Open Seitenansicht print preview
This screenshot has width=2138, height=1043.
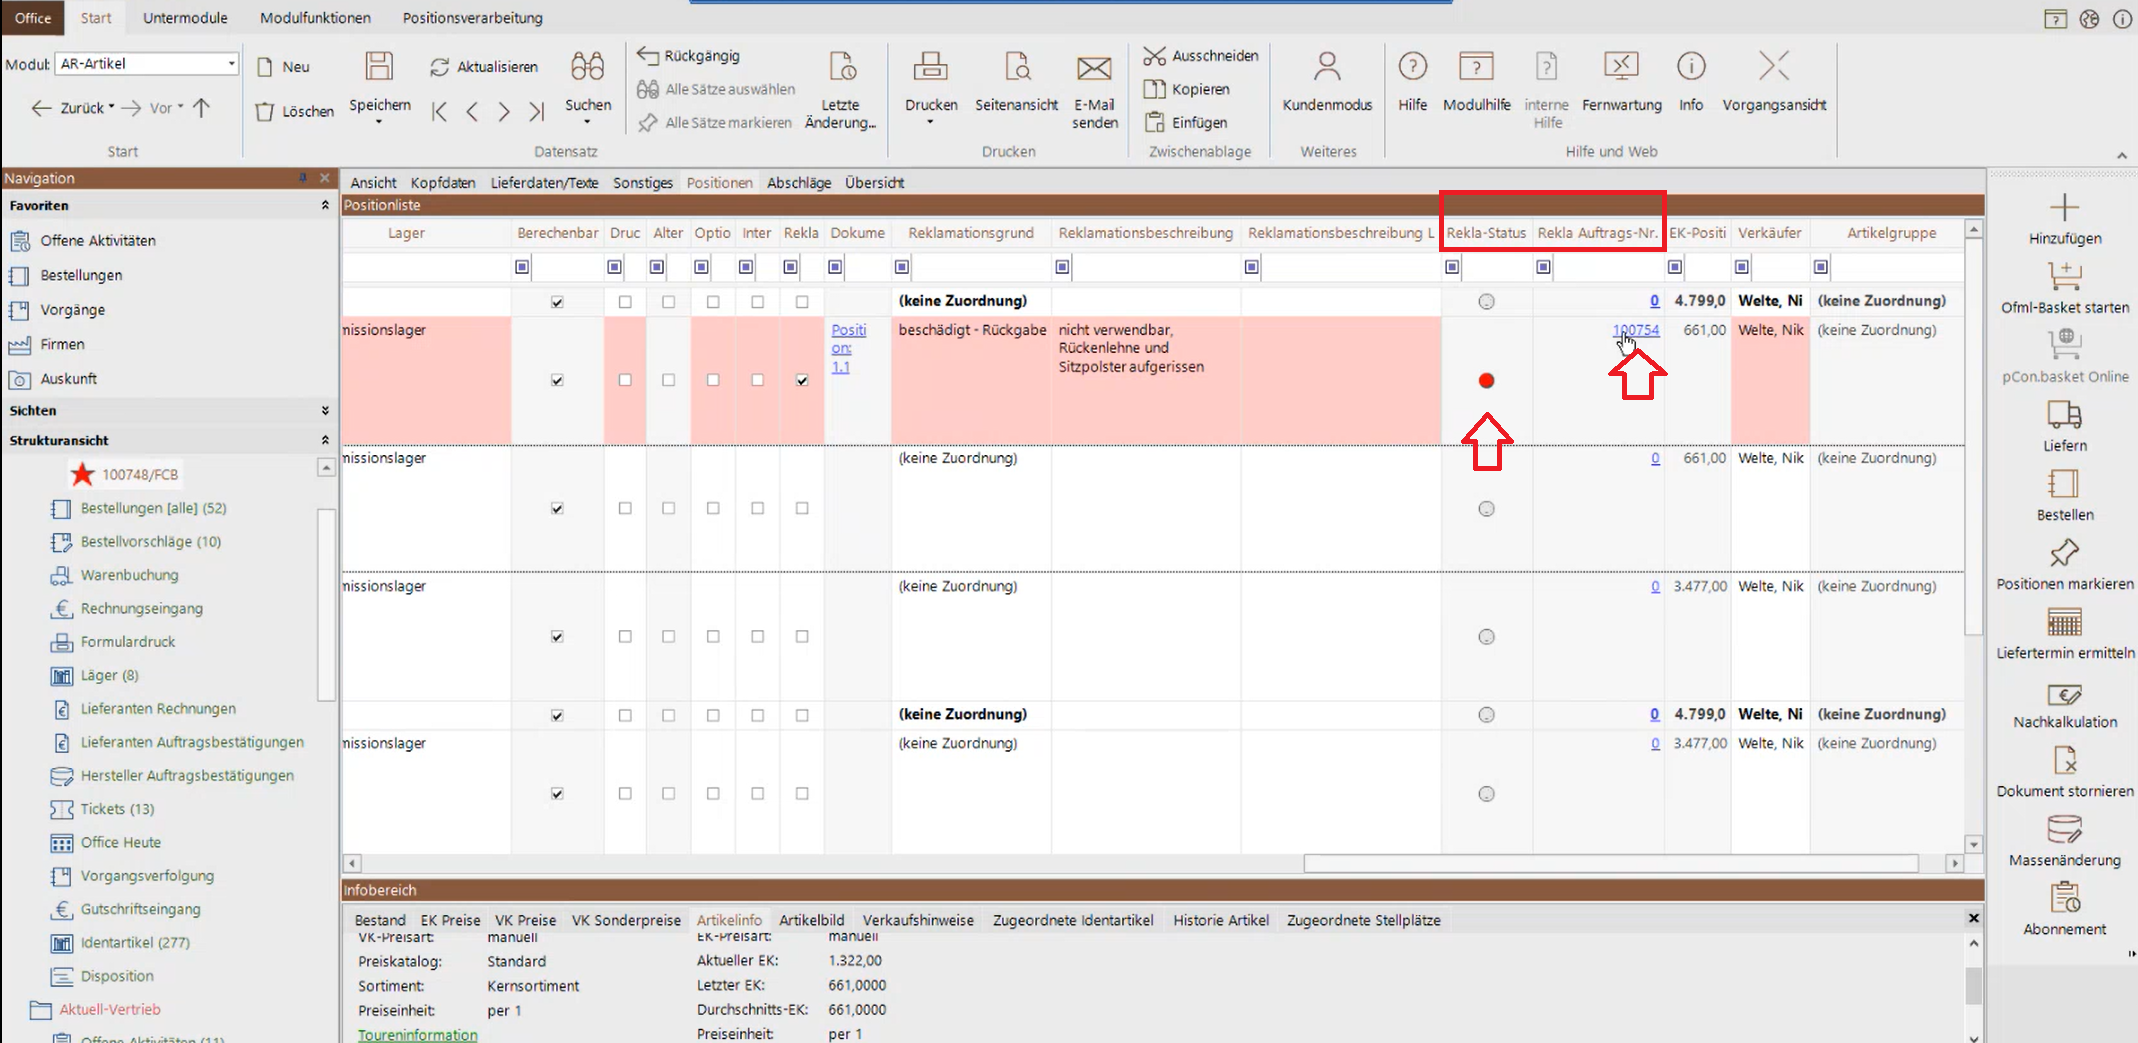pos(1016,68)
